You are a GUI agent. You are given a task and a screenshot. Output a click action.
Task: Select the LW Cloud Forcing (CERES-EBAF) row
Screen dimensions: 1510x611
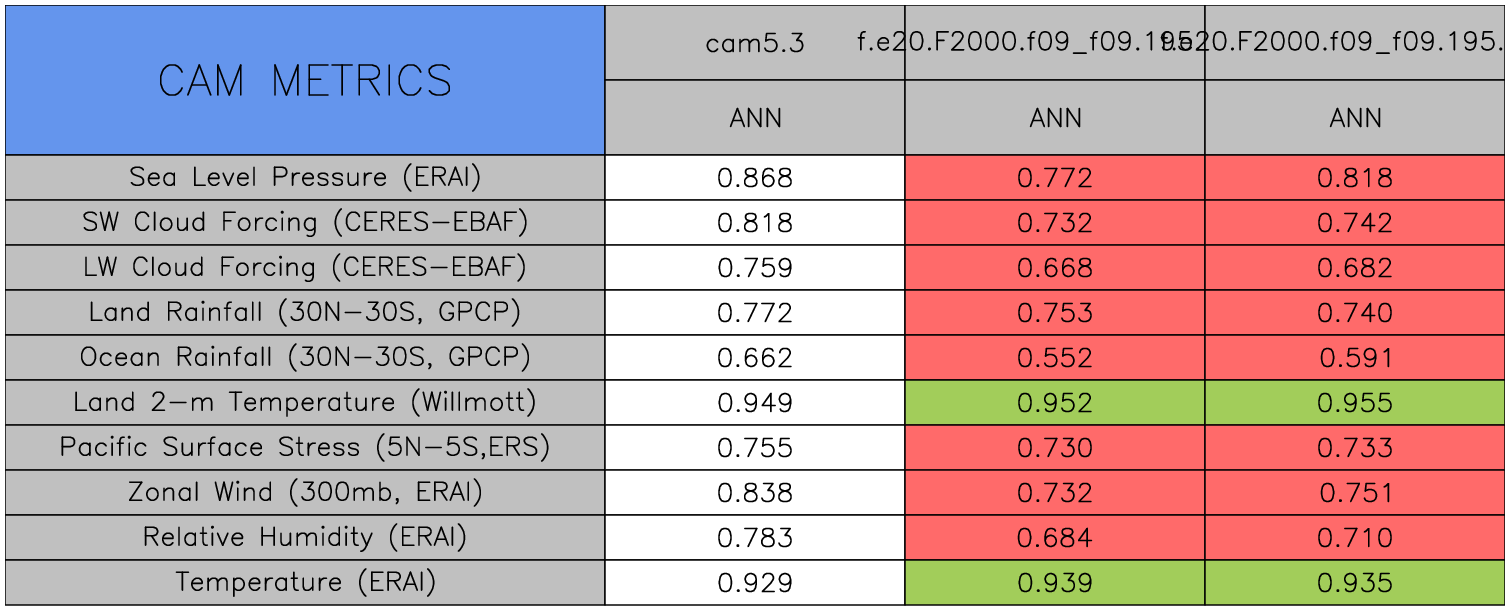[305, 267]
